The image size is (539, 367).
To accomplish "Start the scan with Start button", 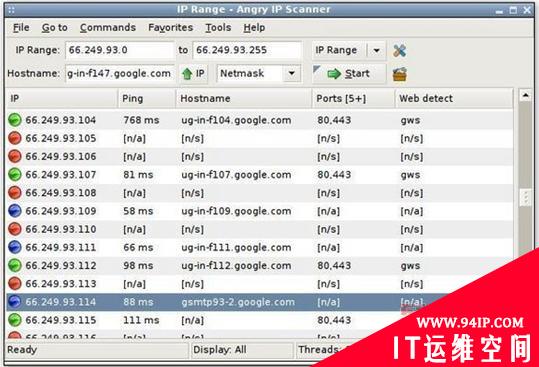I will tap(349, 74).
